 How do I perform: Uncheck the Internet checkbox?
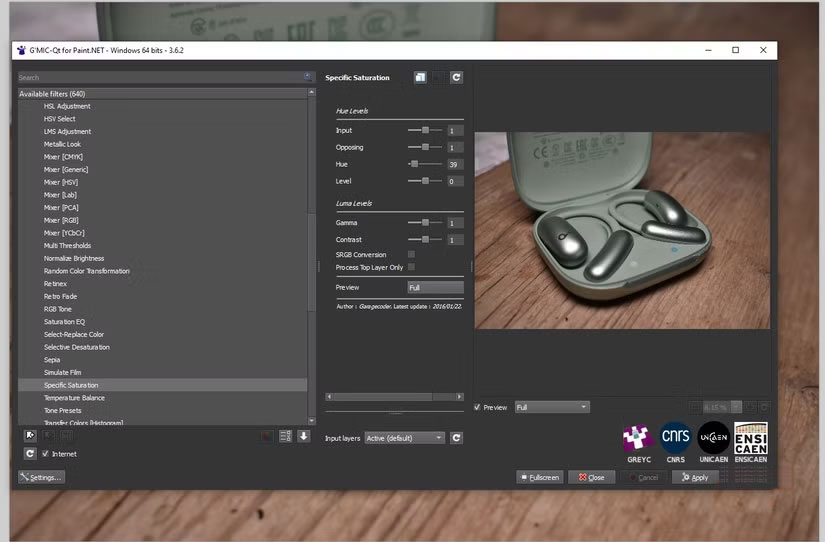pos(46,454)
